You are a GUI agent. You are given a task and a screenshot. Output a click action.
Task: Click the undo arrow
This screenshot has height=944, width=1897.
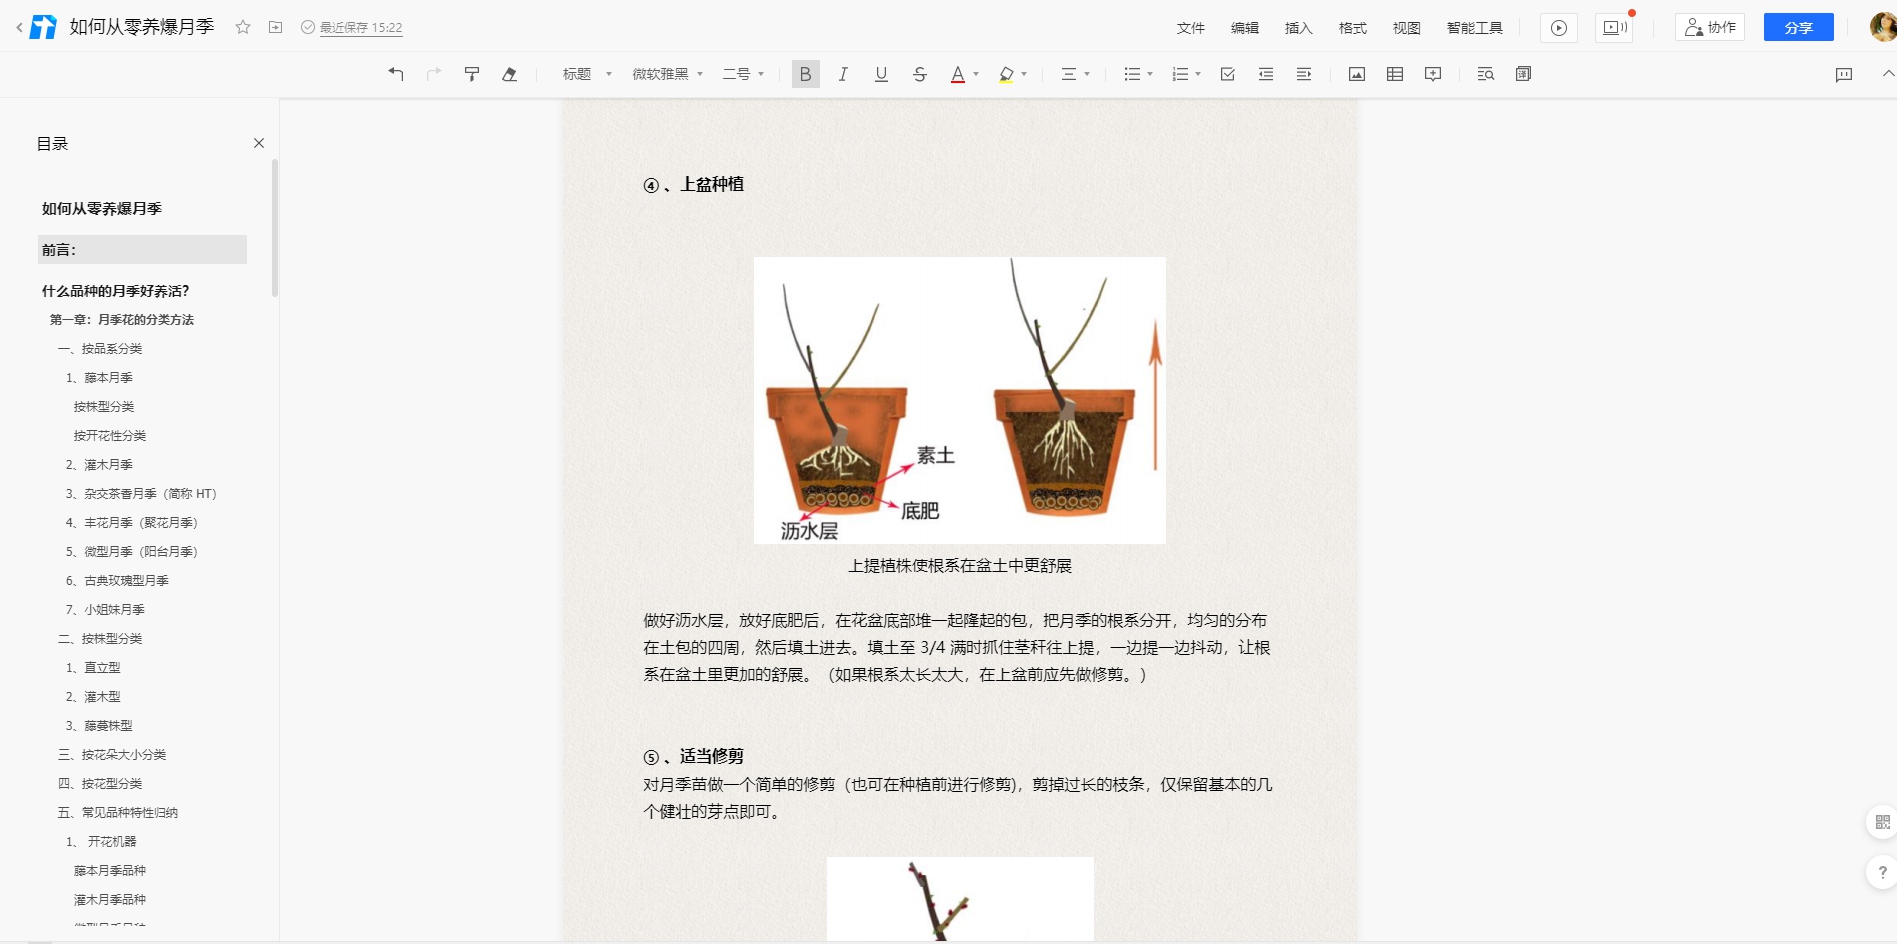point(396,74)
